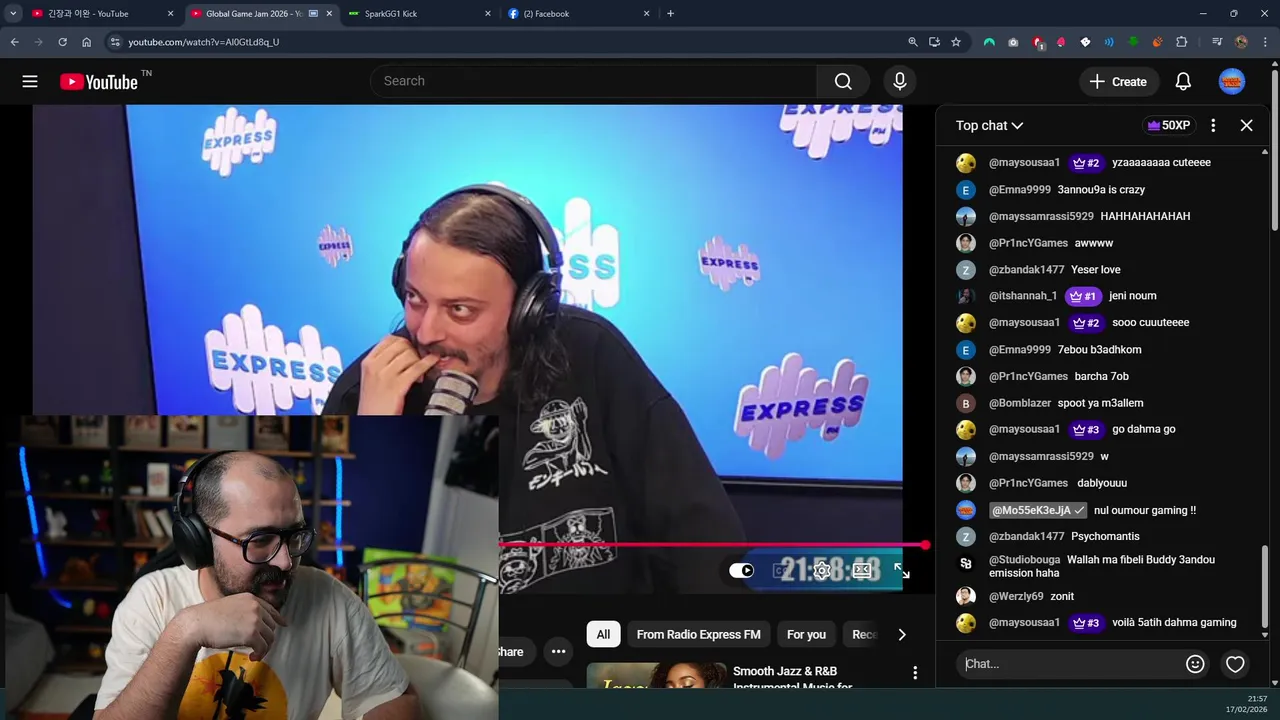Click the search magnifier button
1280x720 pixels.
843,81
